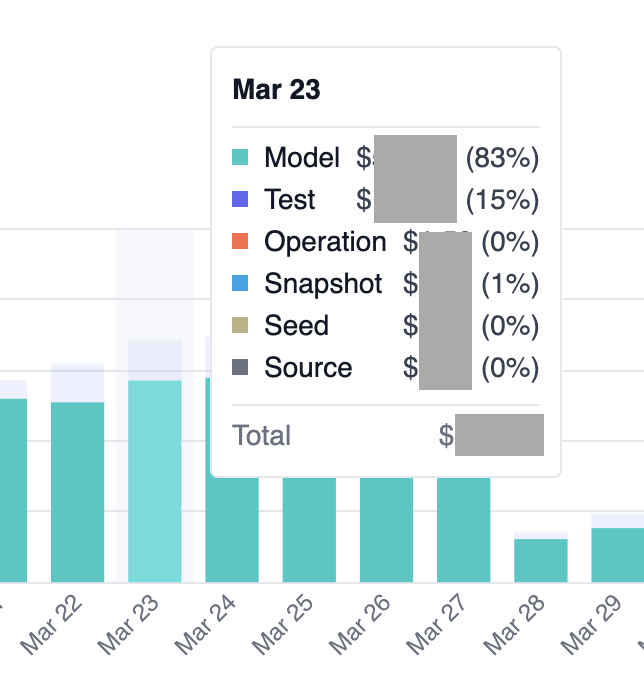Click the tan Seed legend swatch
Image resolution: width=644 pixels, height=688 pixels.
click(x=240, y=326)
